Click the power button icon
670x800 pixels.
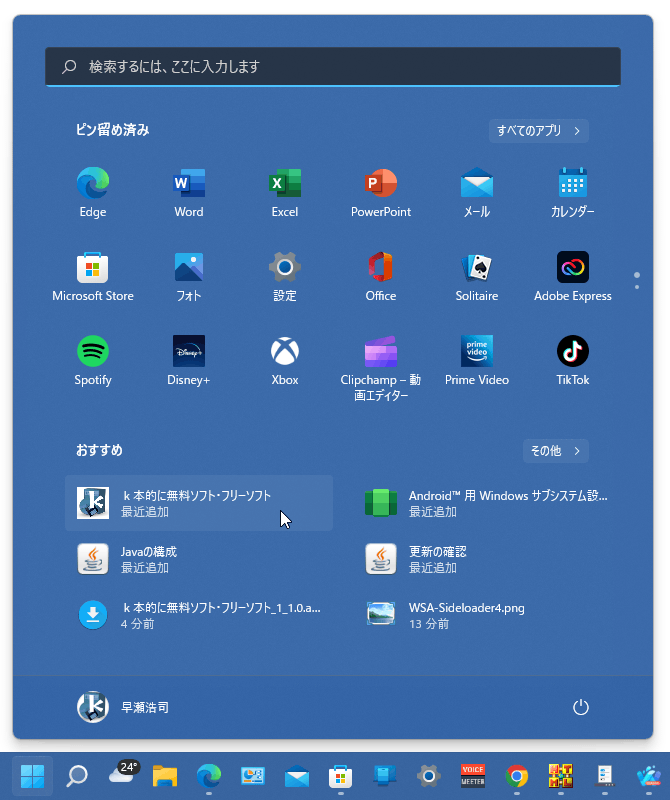(581, 707)
